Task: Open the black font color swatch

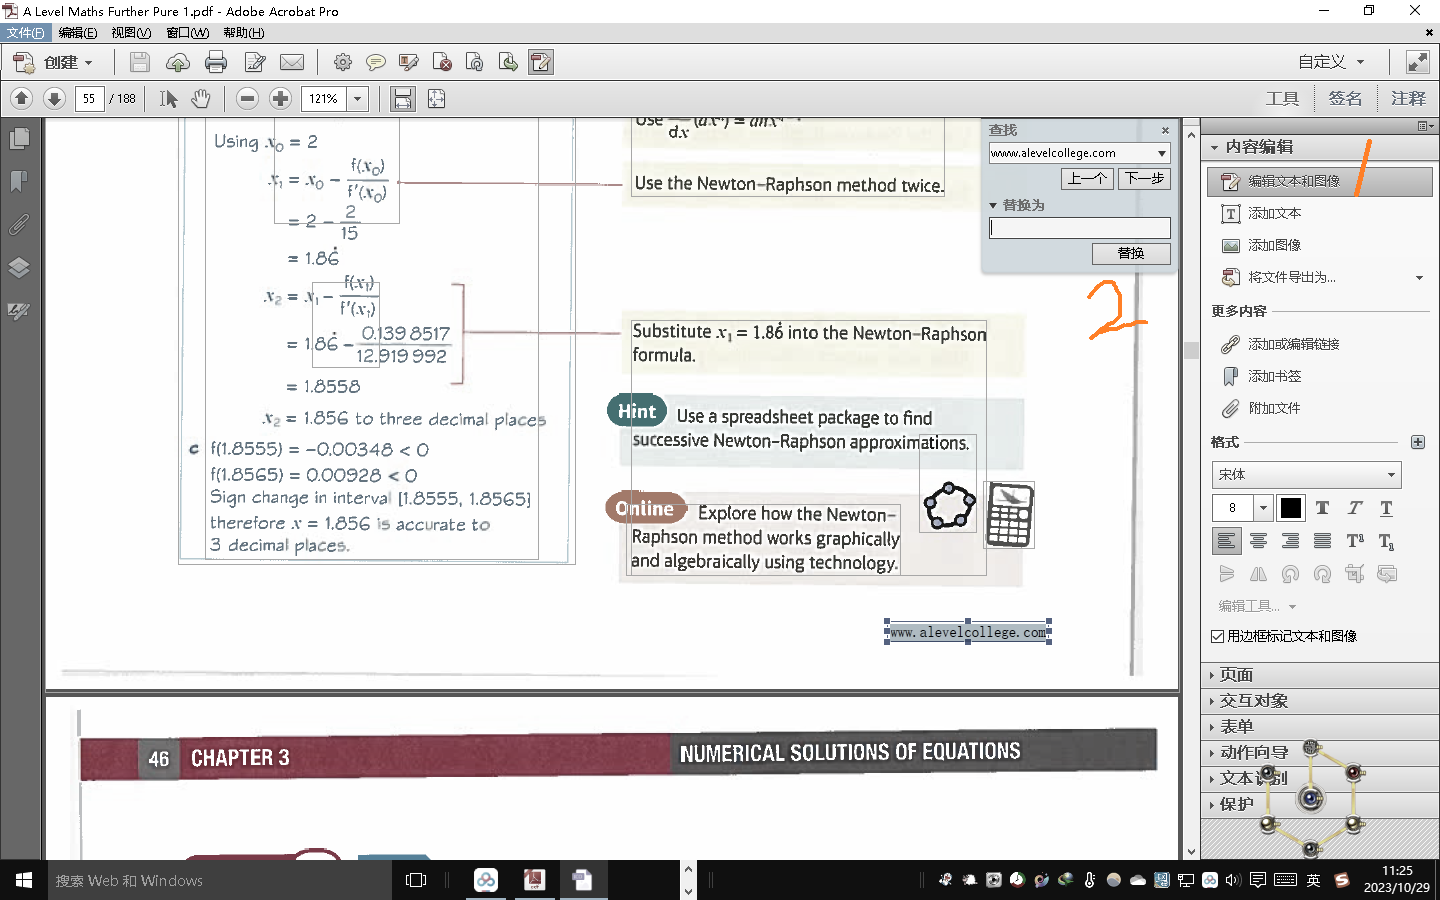Action: coord(1291,508)
